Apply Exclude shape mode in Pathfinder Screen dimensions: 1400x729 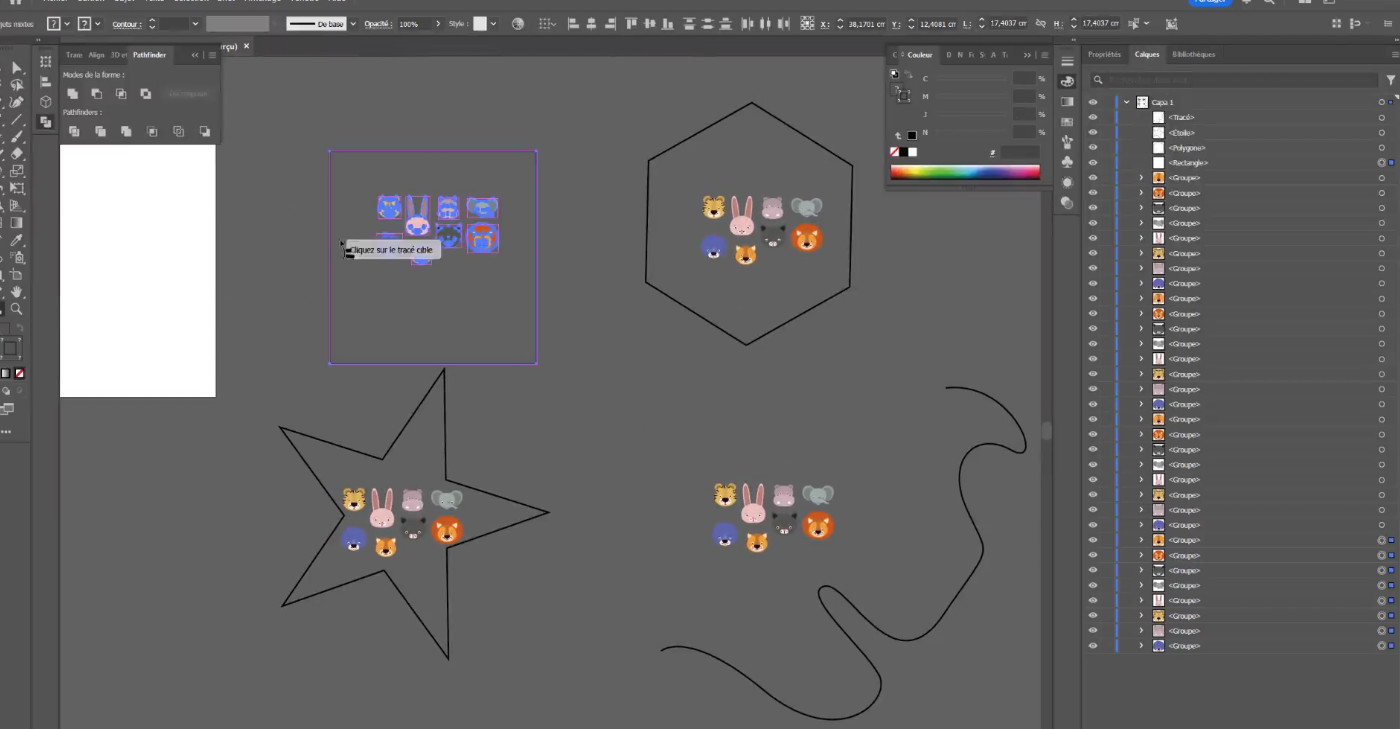click(x=146, y=94)
